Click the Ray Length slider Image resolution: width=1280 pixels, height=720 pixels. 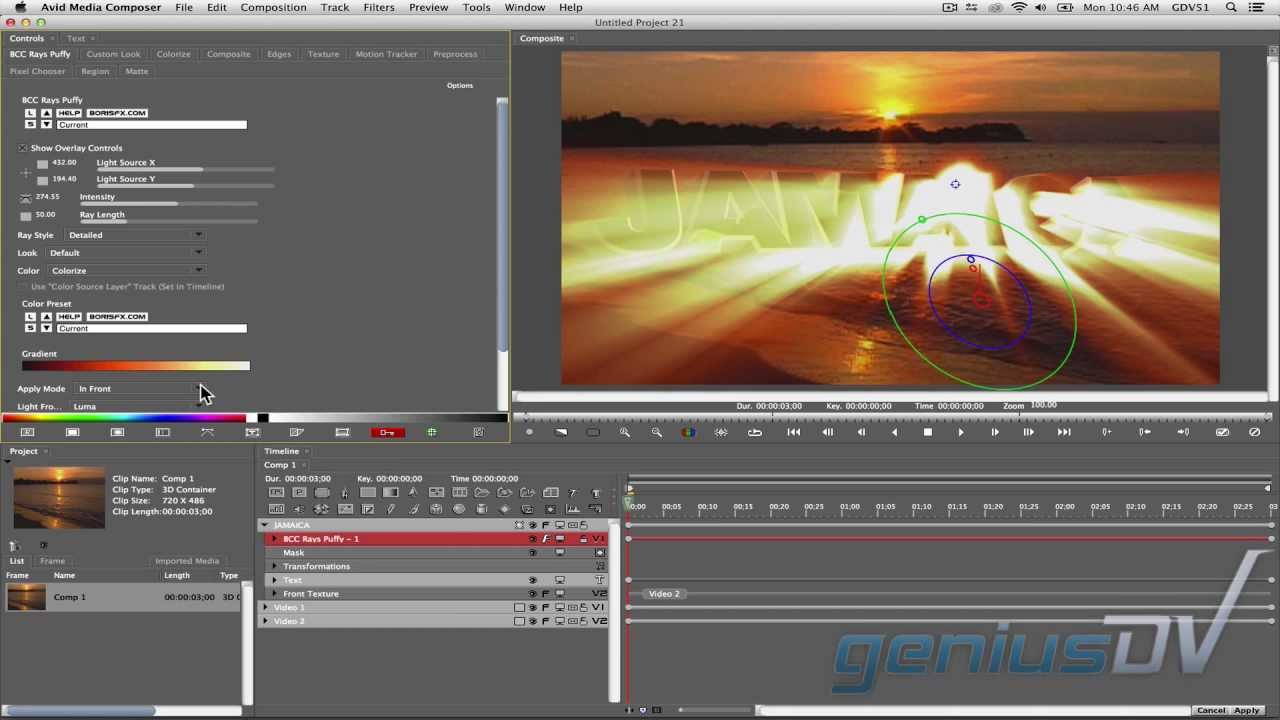[168, 221]
